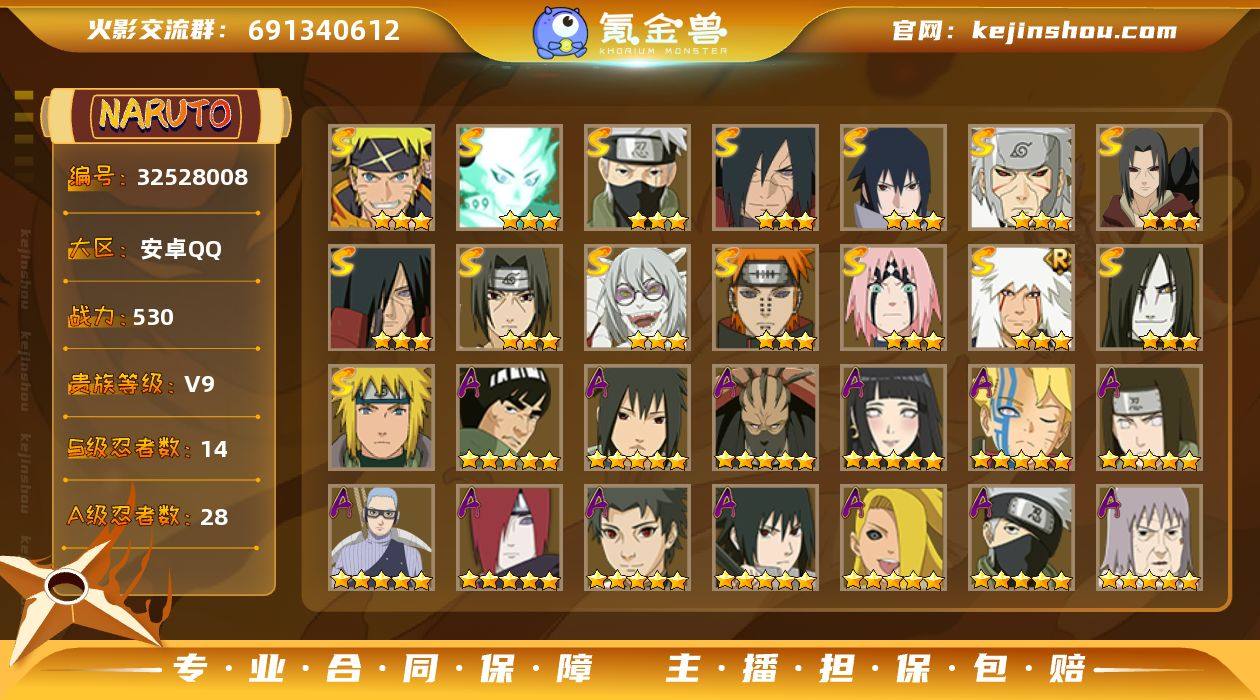The width and height of the screenshot is (1260, 700).
Task: Select red-haired Nagato A-rank portrait
Action: tap(509, 538)
